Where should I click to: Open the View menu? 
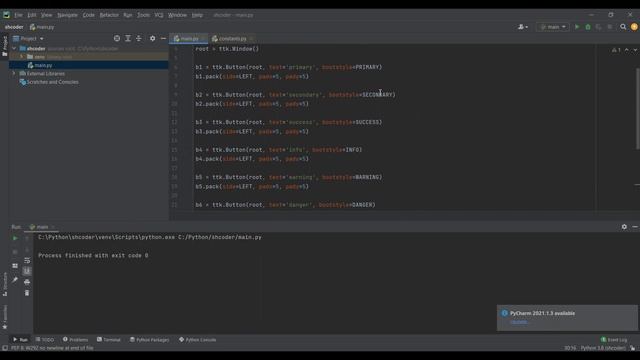click(x=46, y=15)
